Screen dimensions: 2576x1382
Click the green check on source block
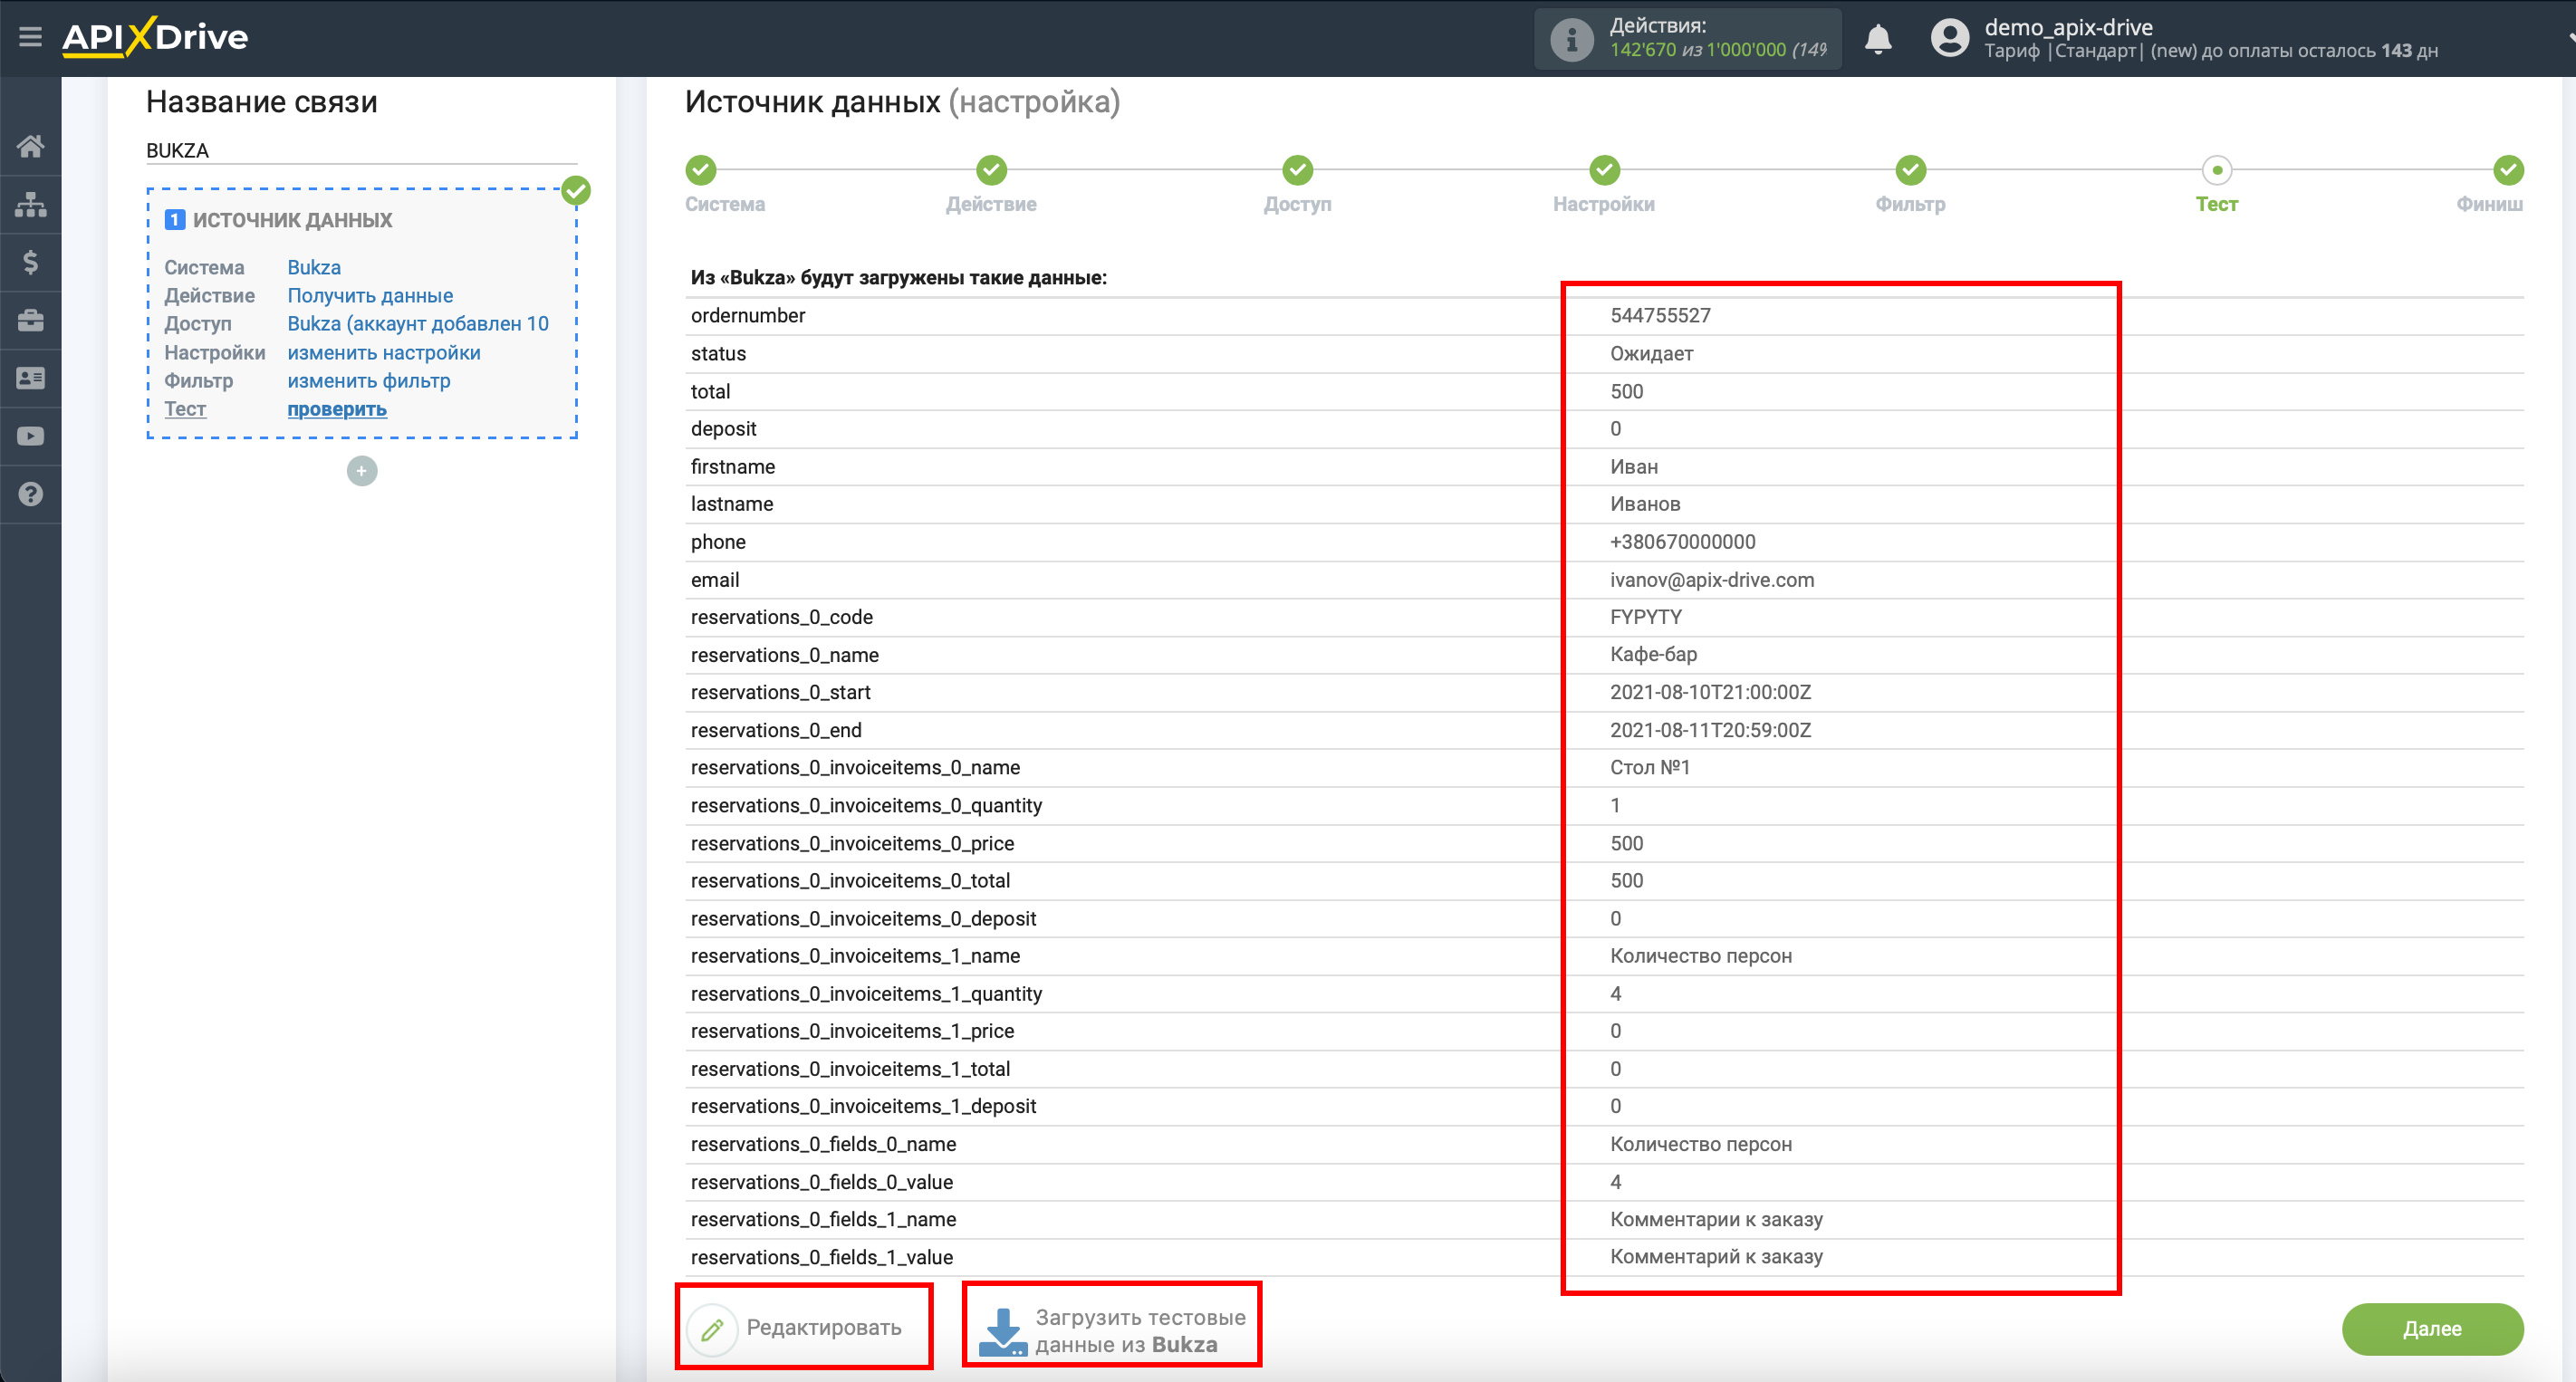click(x=576, y=190)
